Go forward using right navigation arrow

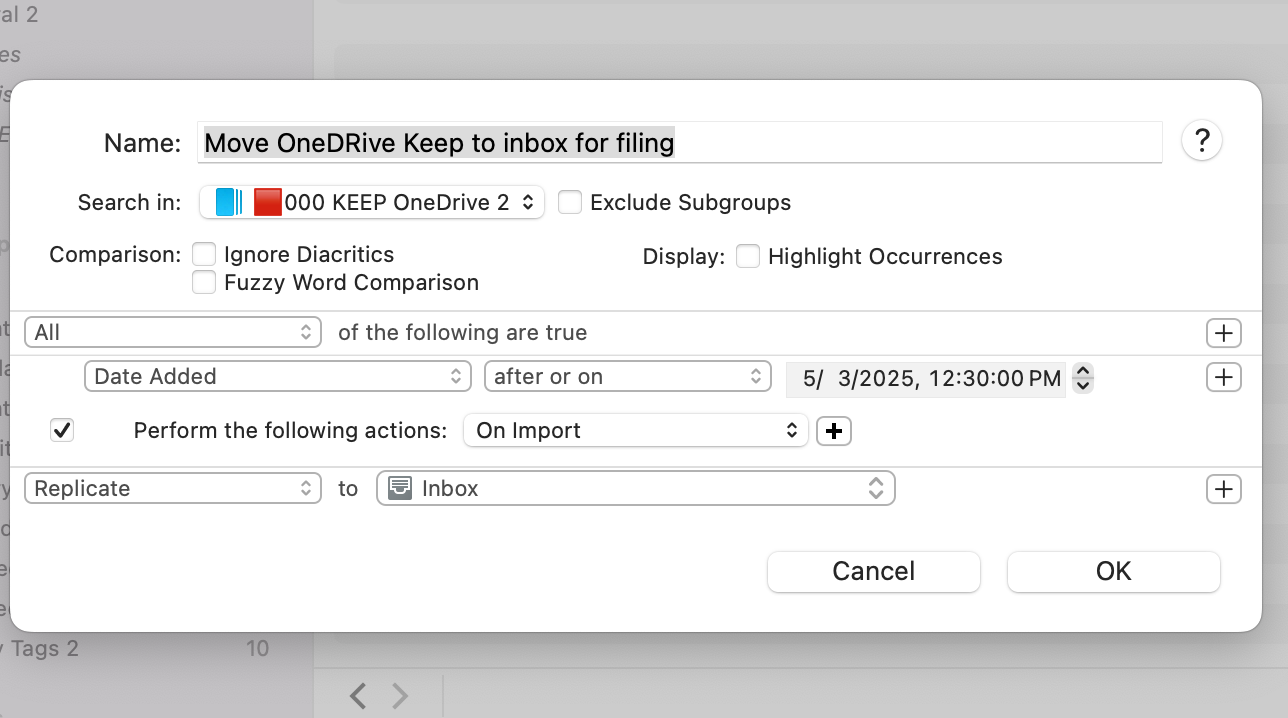(400, 695)
